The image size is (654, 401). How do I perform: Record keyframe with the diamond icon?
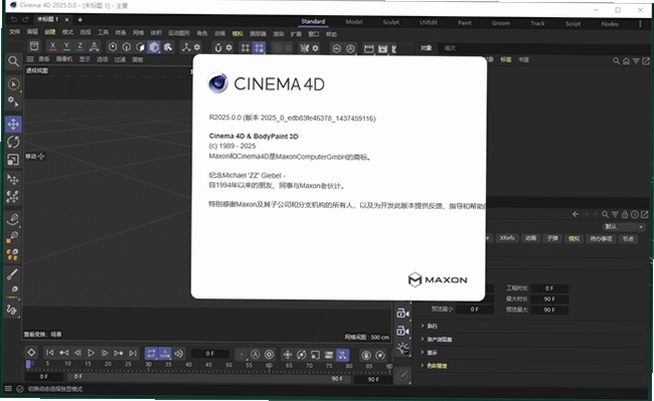point(31,353)
